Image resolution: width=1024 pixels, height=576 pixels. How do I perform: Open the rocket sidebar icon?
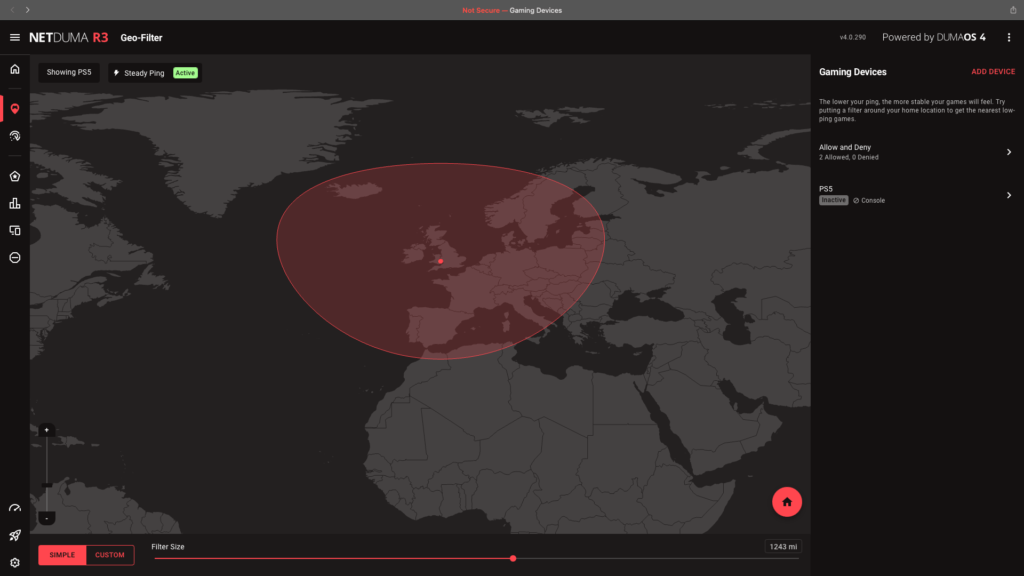tap(14, 536)
